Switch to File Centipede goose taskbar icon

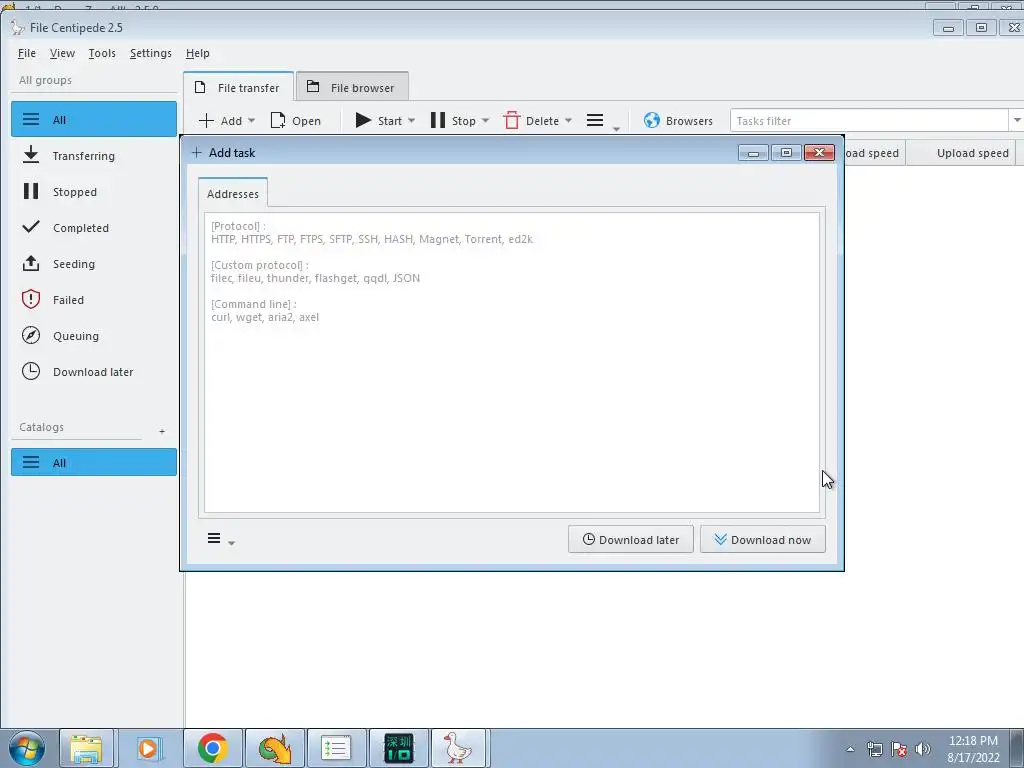pos(458,748)
